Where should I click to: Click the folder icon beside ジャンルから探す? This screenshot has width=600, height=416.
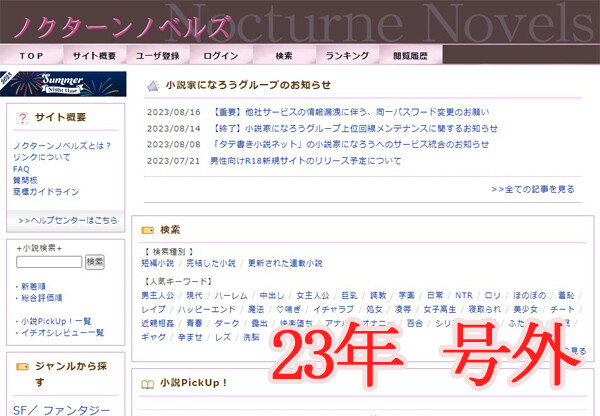(22, 367)
